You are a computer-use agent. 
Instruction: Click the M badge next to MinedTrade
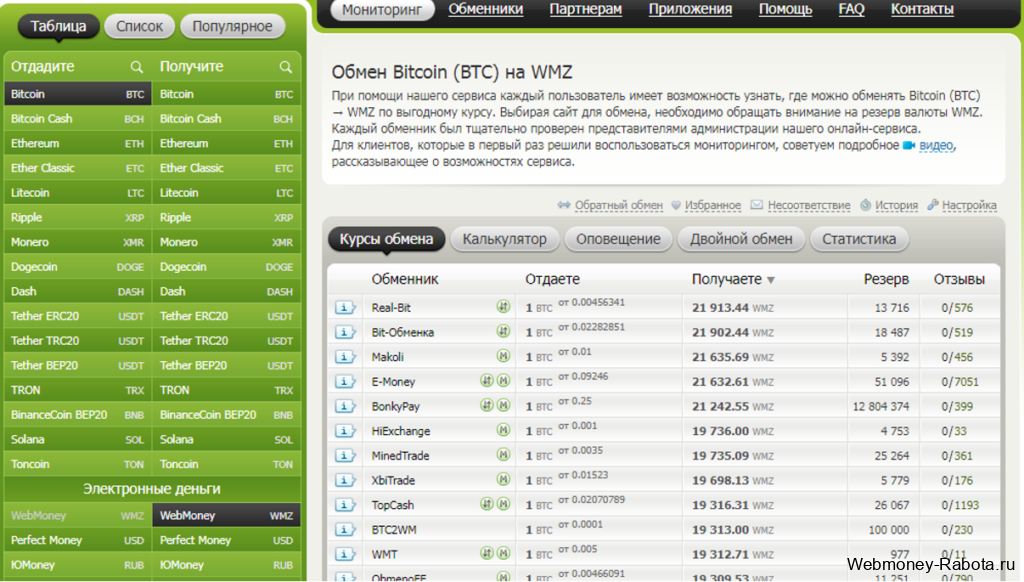click(x=503, y=455)
